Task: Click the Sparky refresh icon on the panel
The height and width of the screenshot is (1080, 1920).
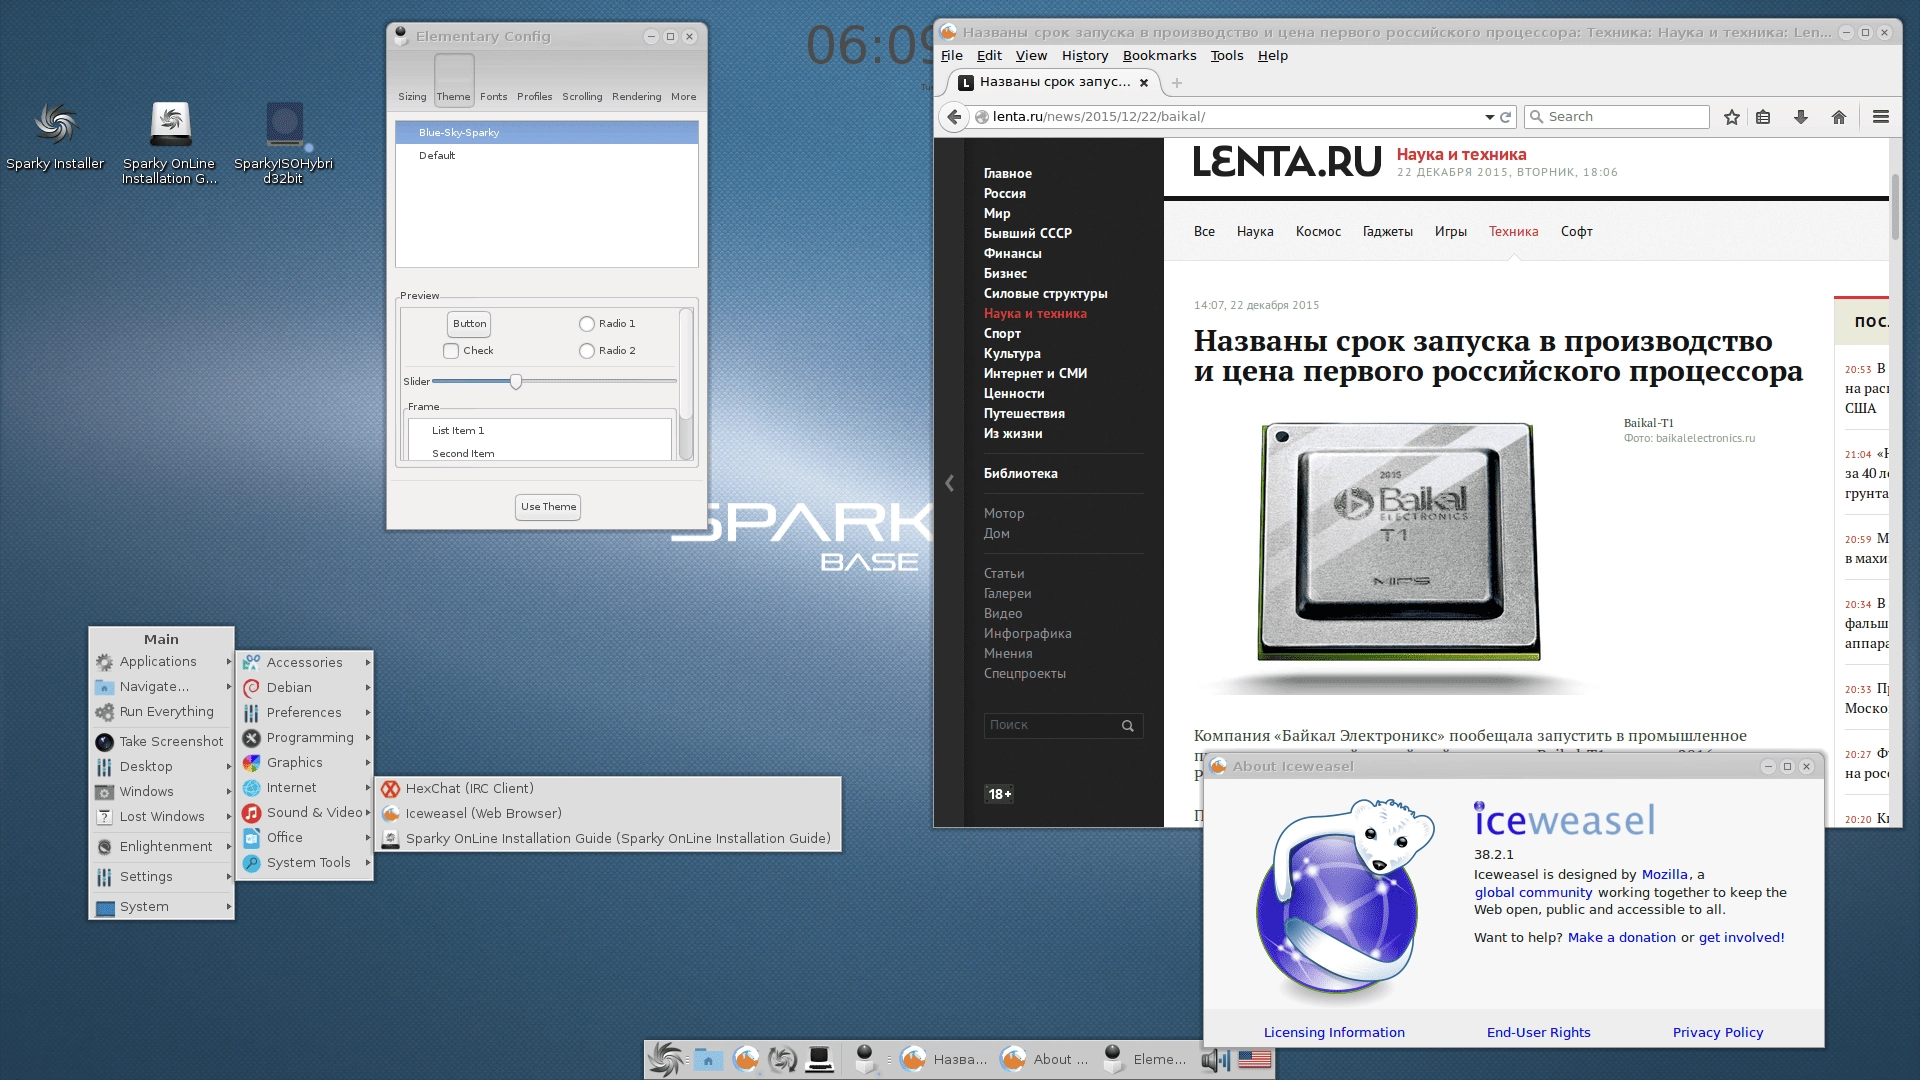Action: pyautogui.click(x=783, y=1059)
